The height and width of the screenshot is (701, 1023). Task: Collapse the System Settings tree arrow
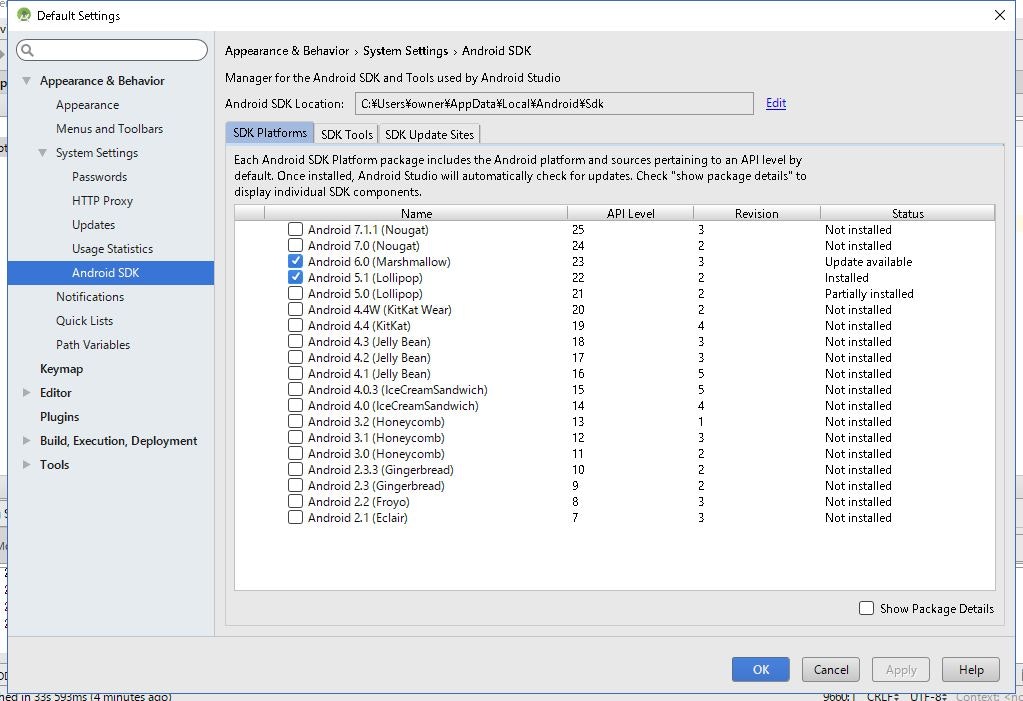point(42,153)
